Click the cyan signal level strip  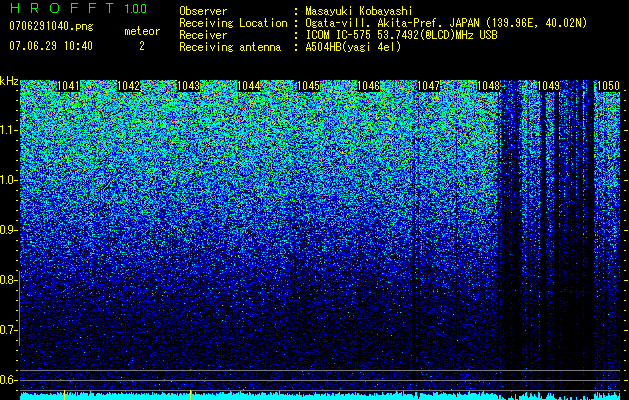point(320,397)
